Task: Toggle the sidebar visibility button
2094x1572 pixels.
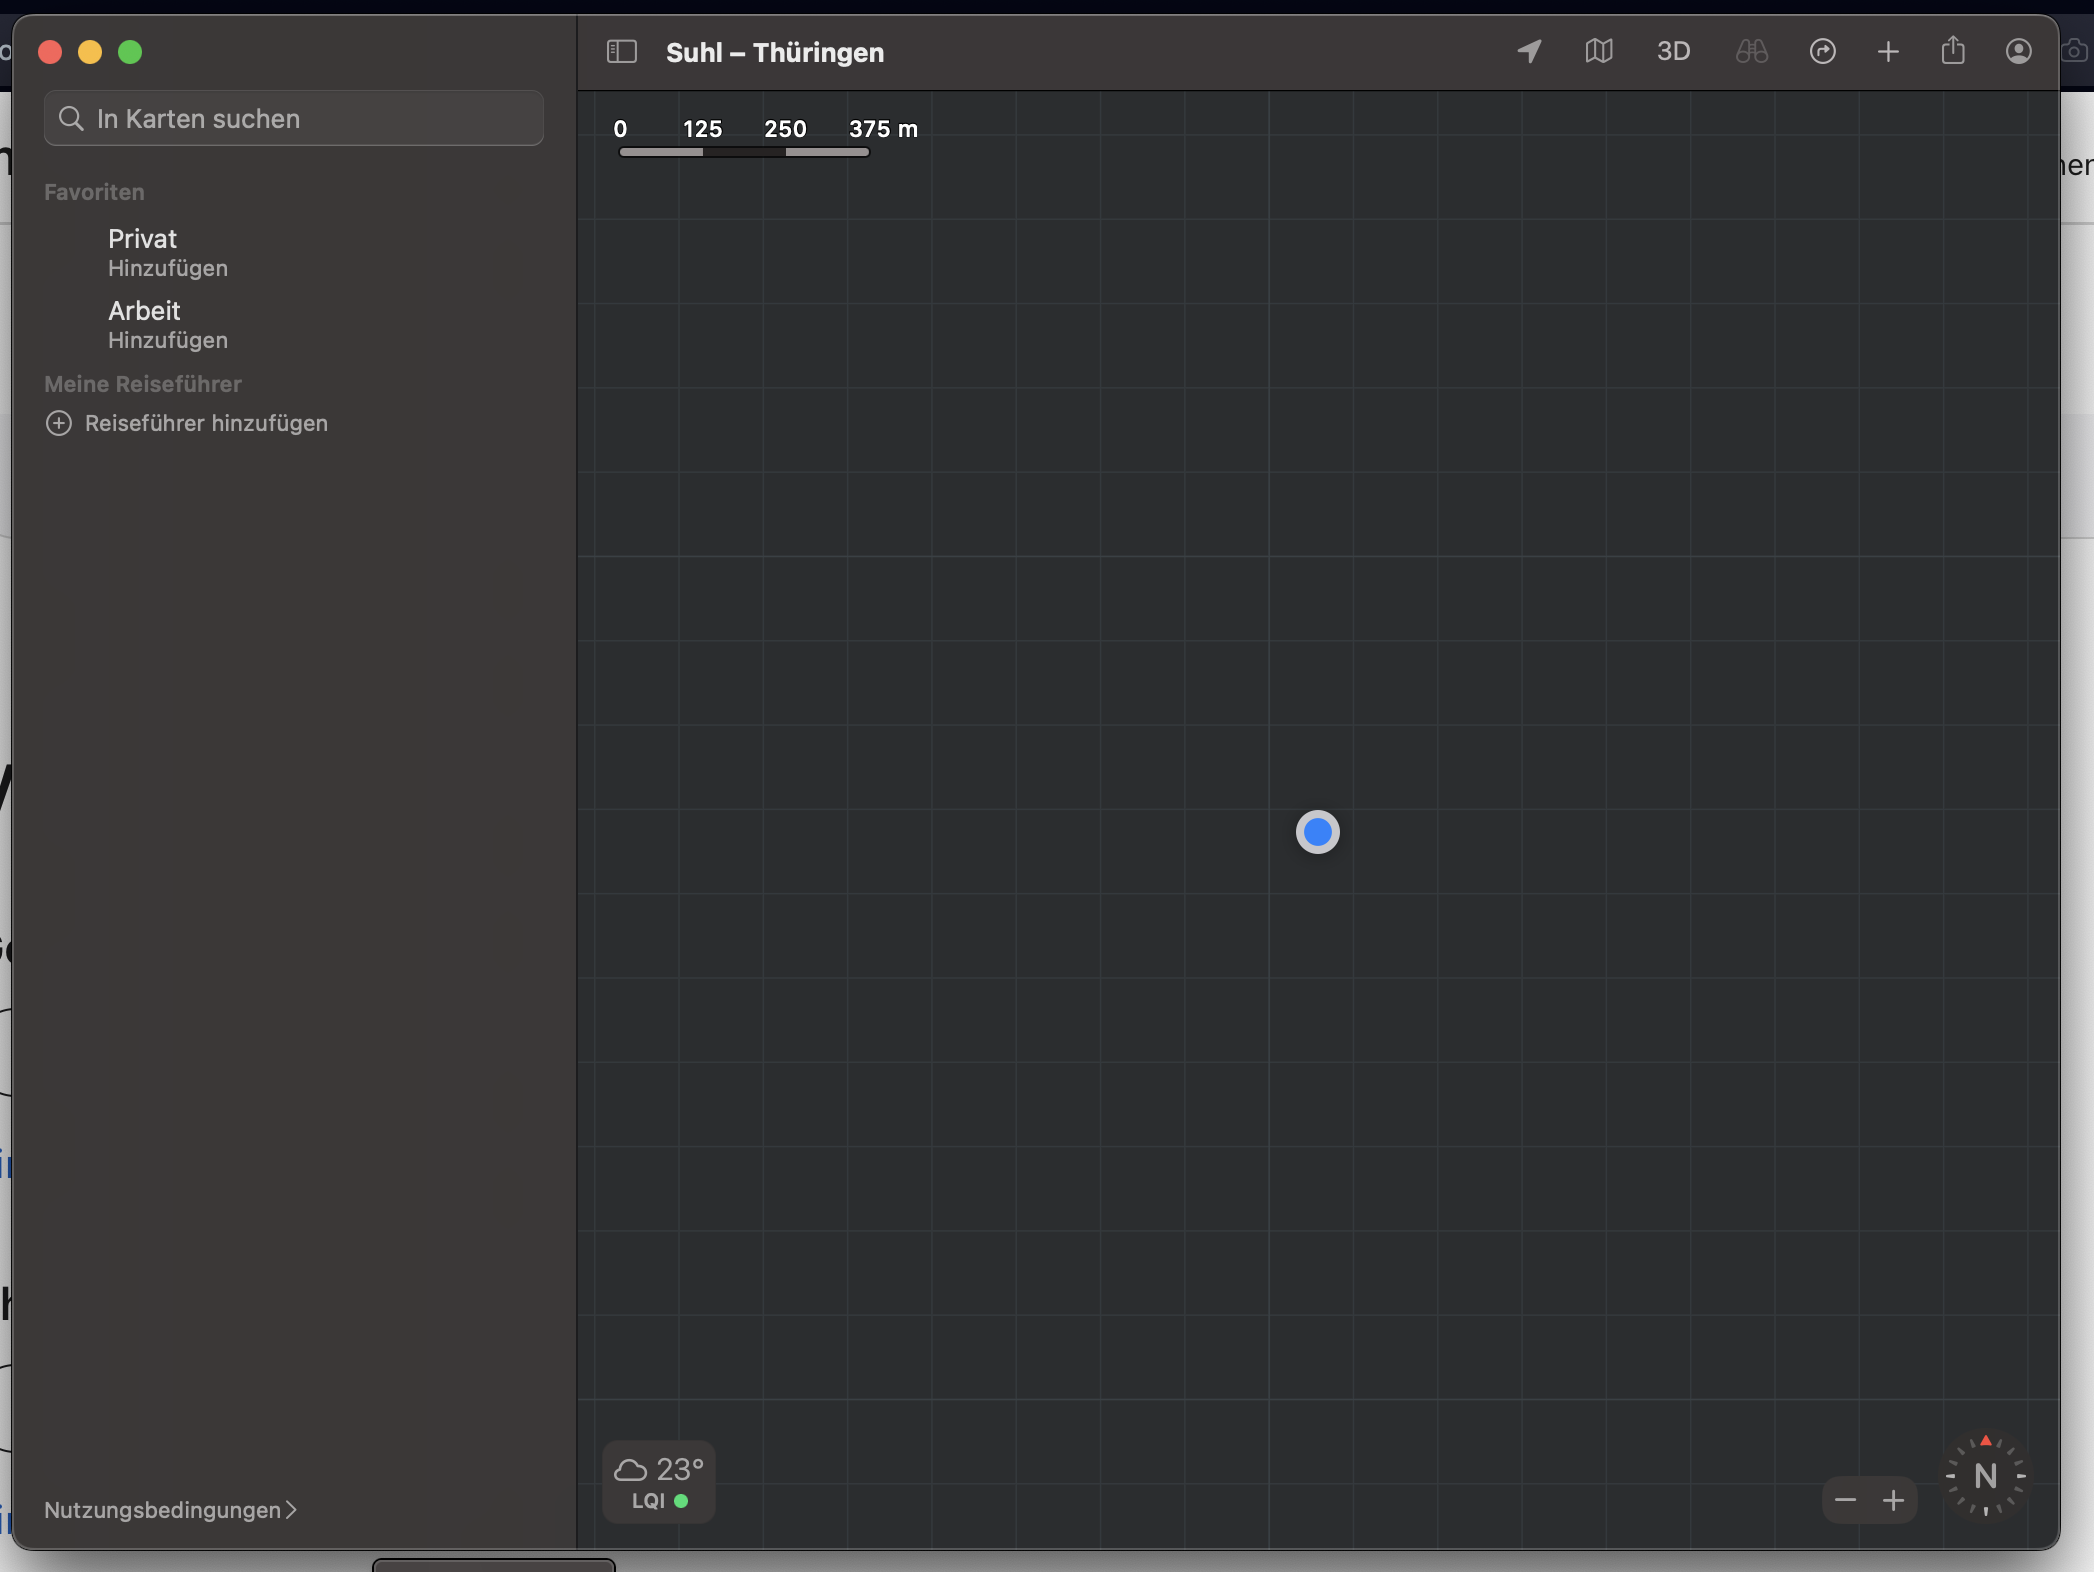Action: (x=621, y=52)
